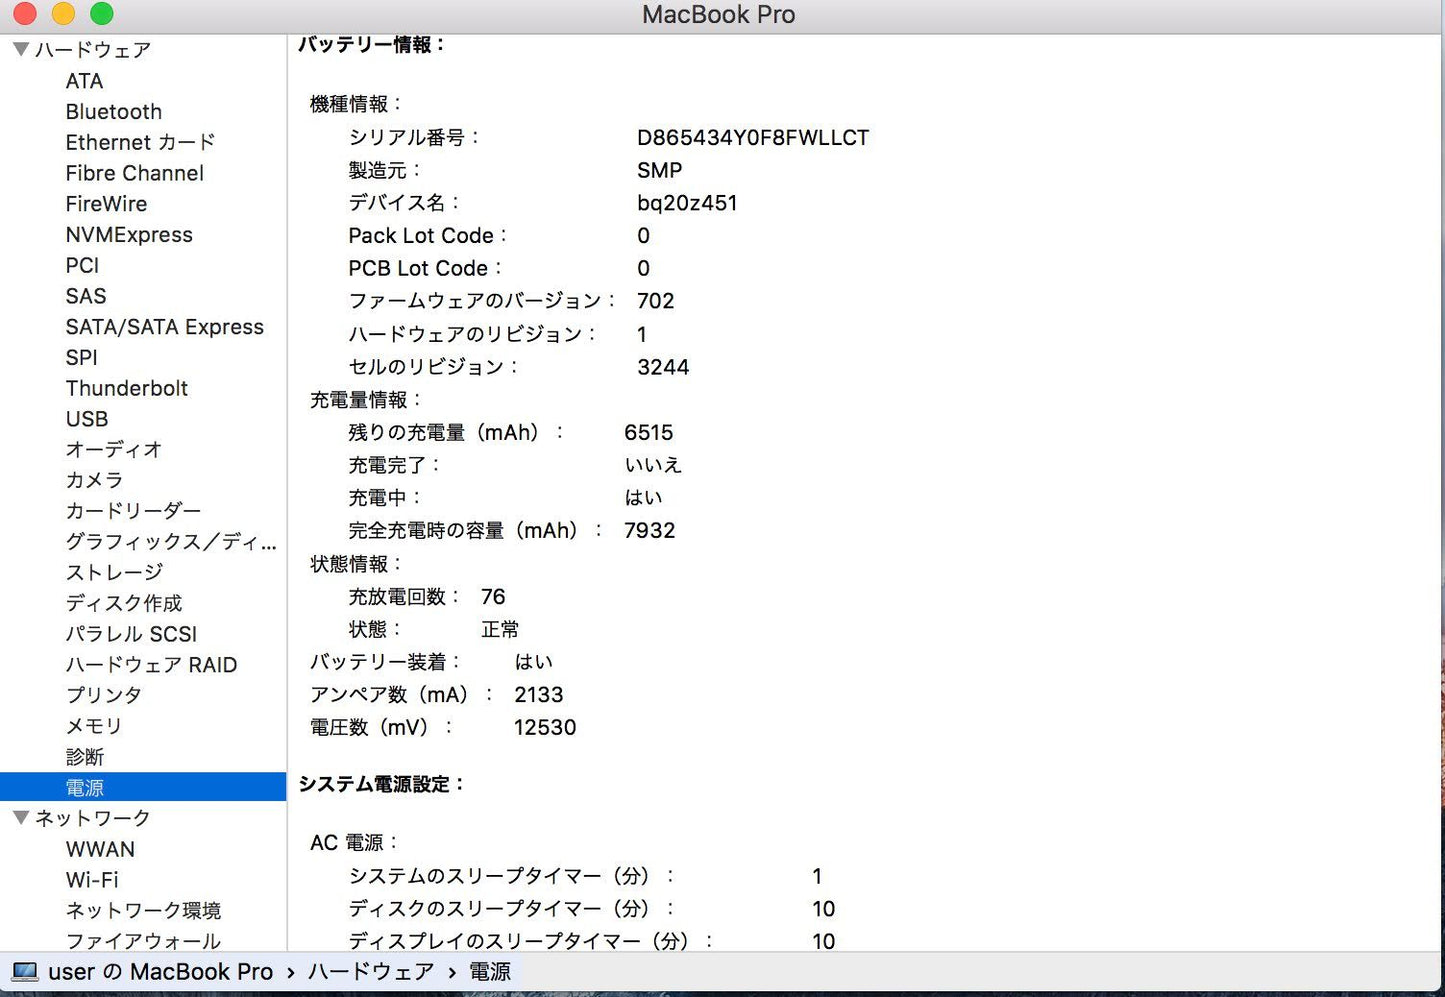Screen dimensions: 1445x997
Task: Select カメラ in the sidebar
Action: 94,481
